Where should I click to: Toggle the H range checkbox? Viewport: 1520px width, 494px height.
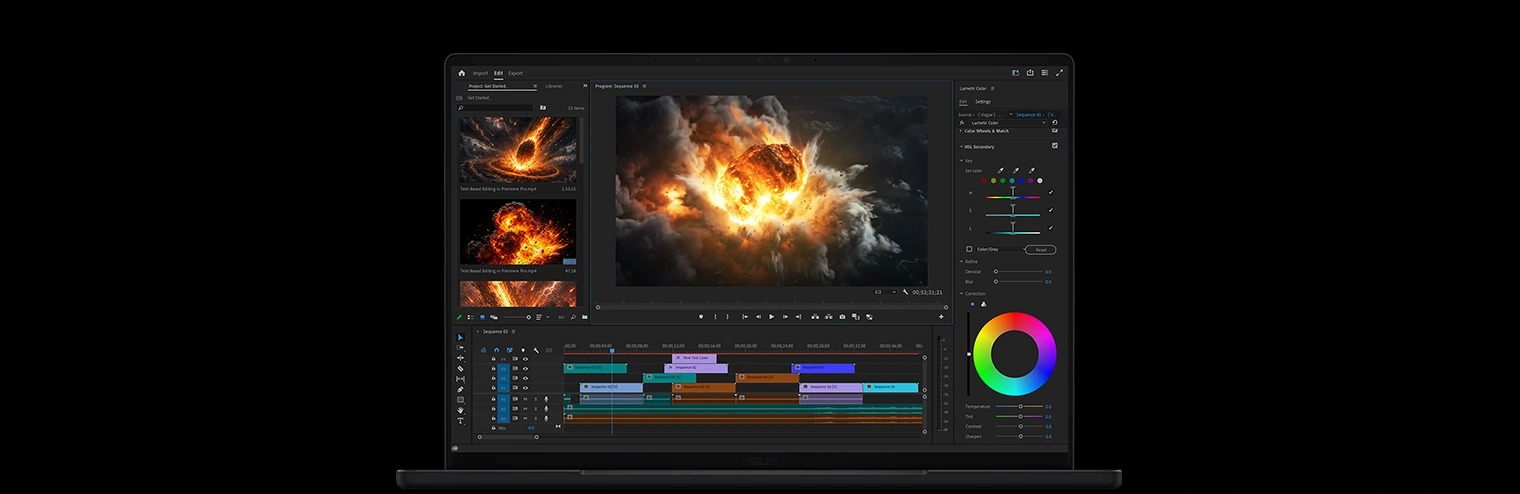click(1051, 192)
